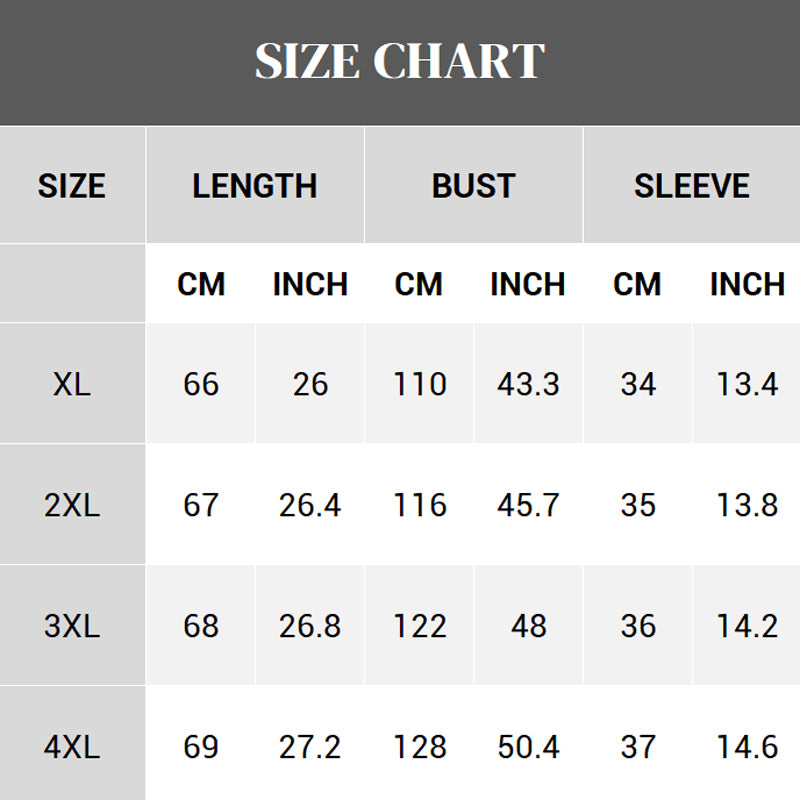Click the 4XL size row label
Screen dimensions: 800x800
[x=72, y=747]
